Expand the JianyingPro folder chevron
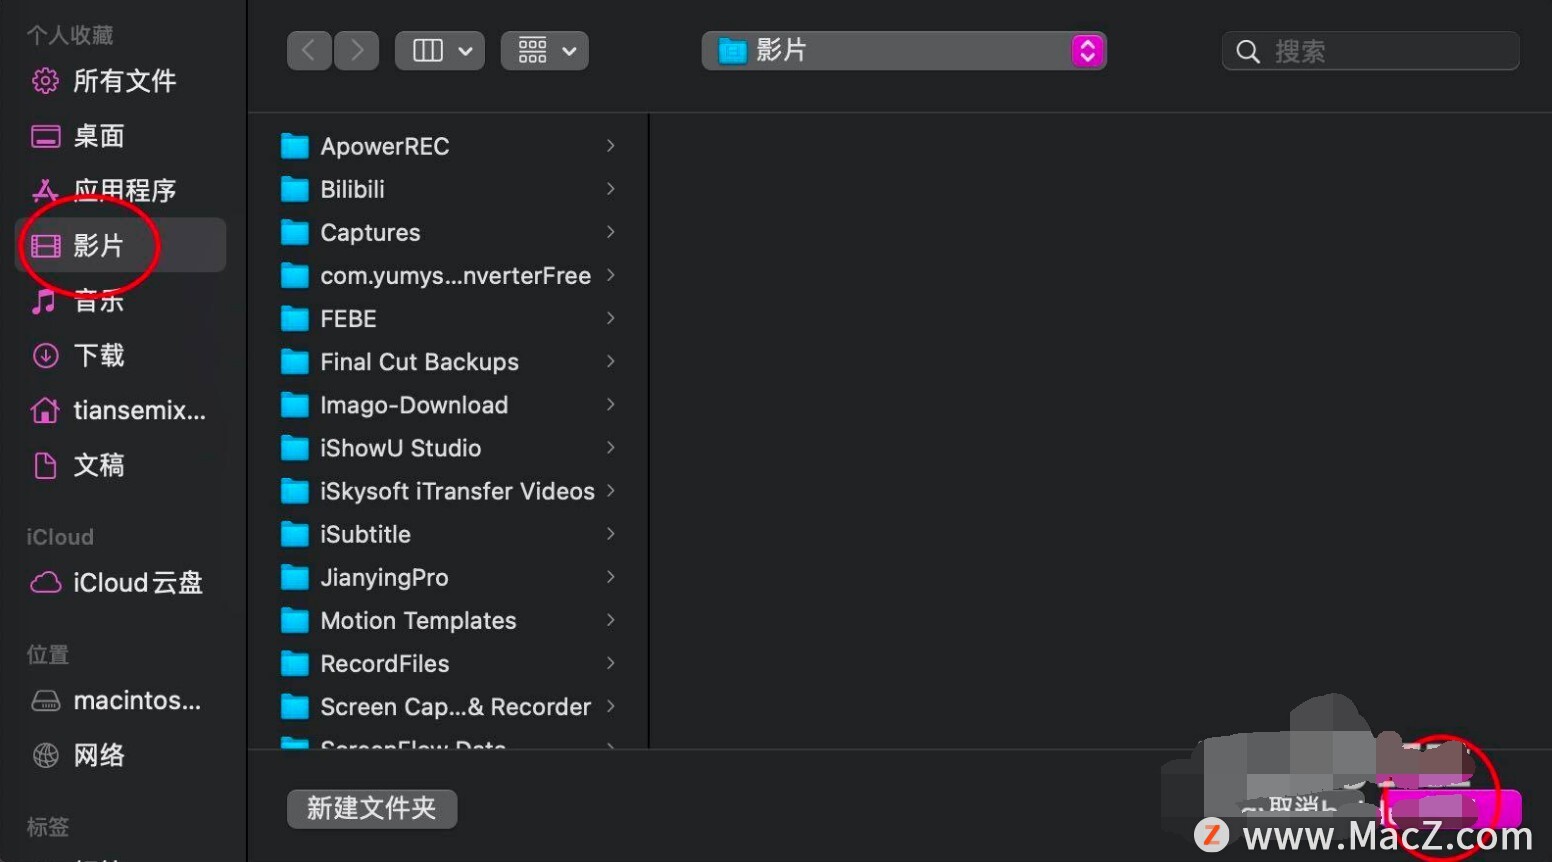Viewport: 1552px width, 862px height. (610, 577)
